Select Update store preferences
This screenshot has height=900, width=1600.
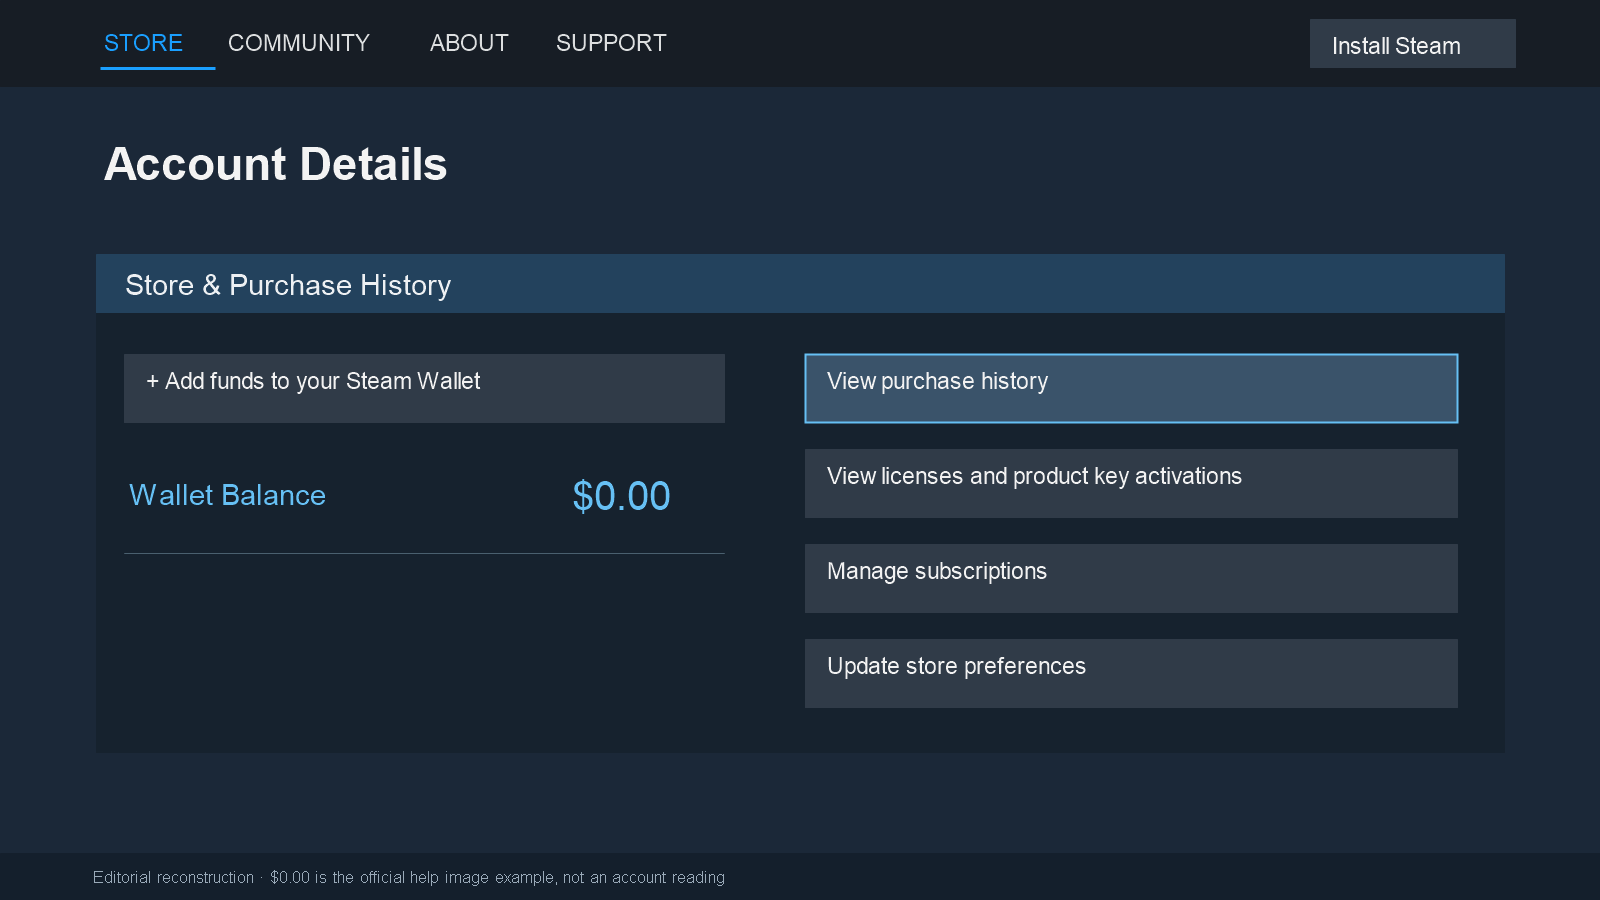tap(1131, 673)
